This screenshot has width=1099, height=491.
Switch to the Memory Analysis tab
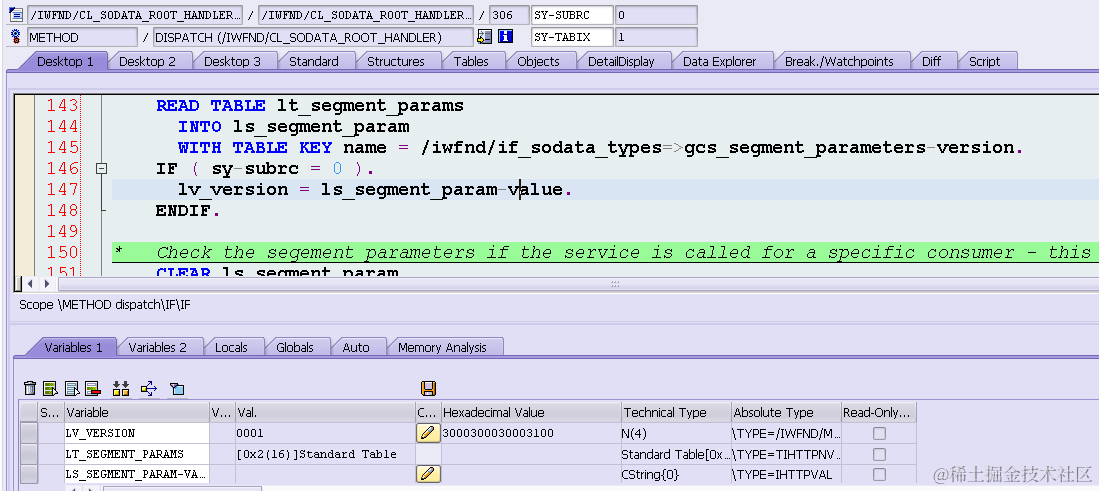[442, 347]
